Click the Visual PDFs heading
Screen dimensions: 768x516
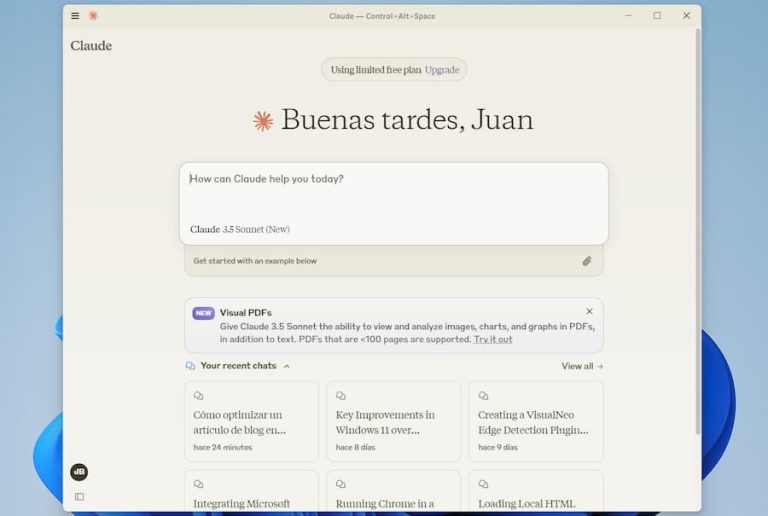point(245,312)
